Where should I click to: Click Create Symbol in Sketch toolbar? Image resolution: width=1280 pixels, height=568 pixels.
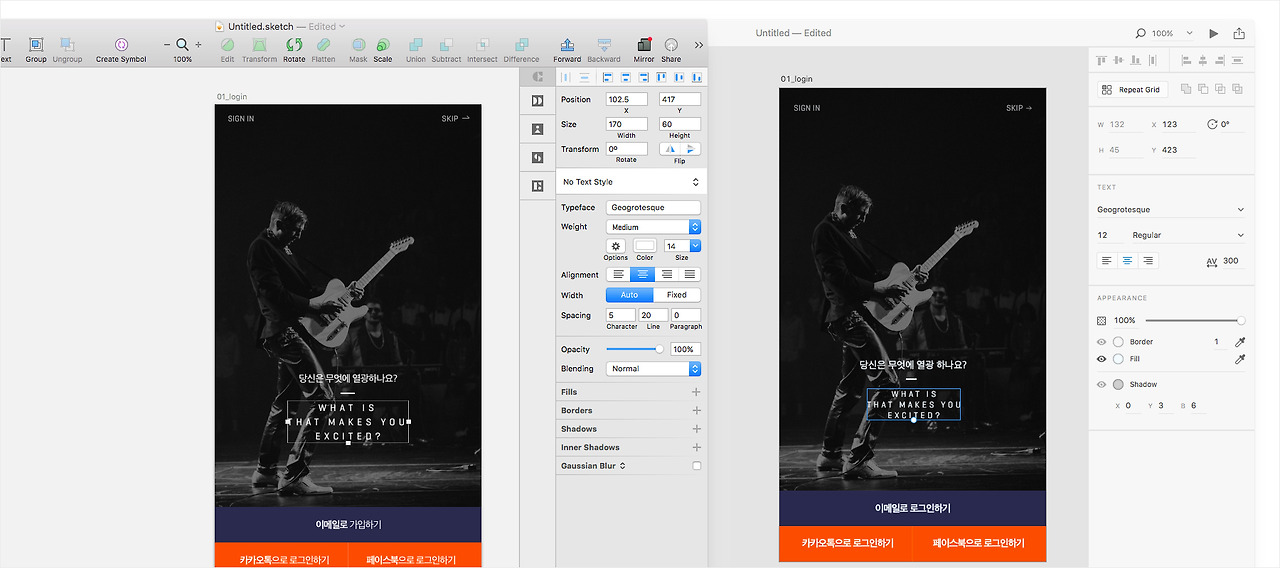(x=121, y=49)
